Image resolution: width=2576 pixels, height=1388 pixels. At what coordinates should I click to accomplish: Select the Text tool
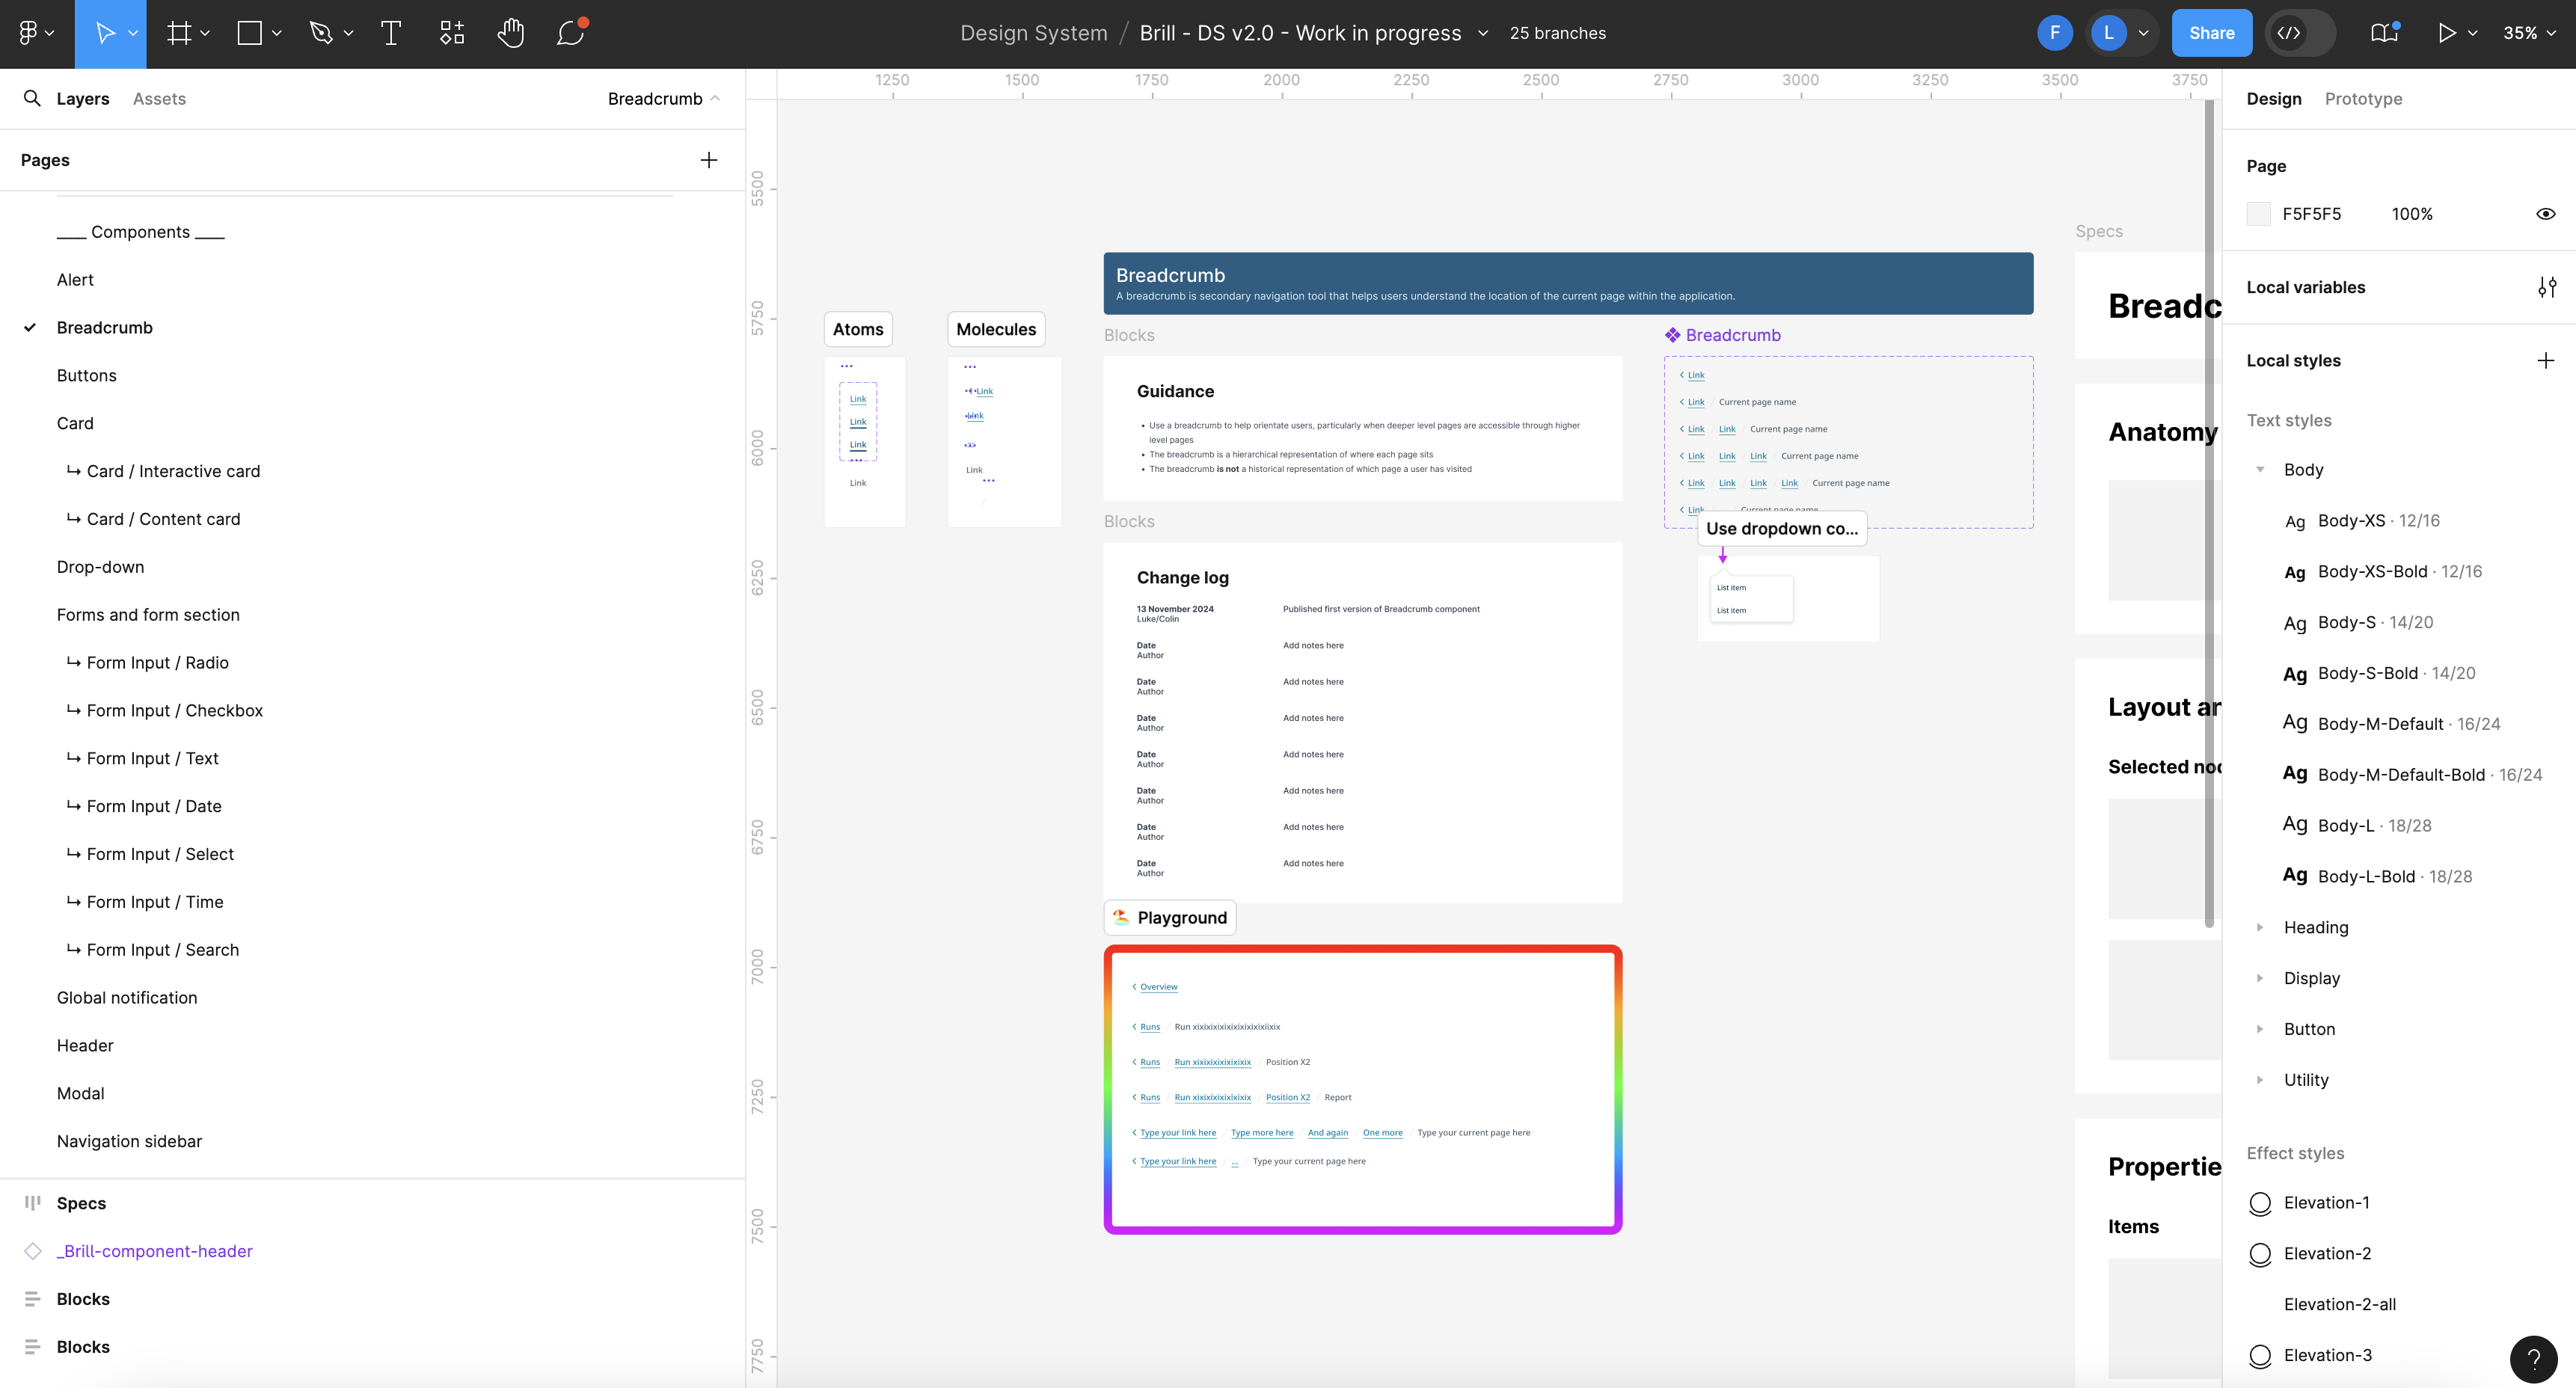pyautogui.click(x=390, y=33)
